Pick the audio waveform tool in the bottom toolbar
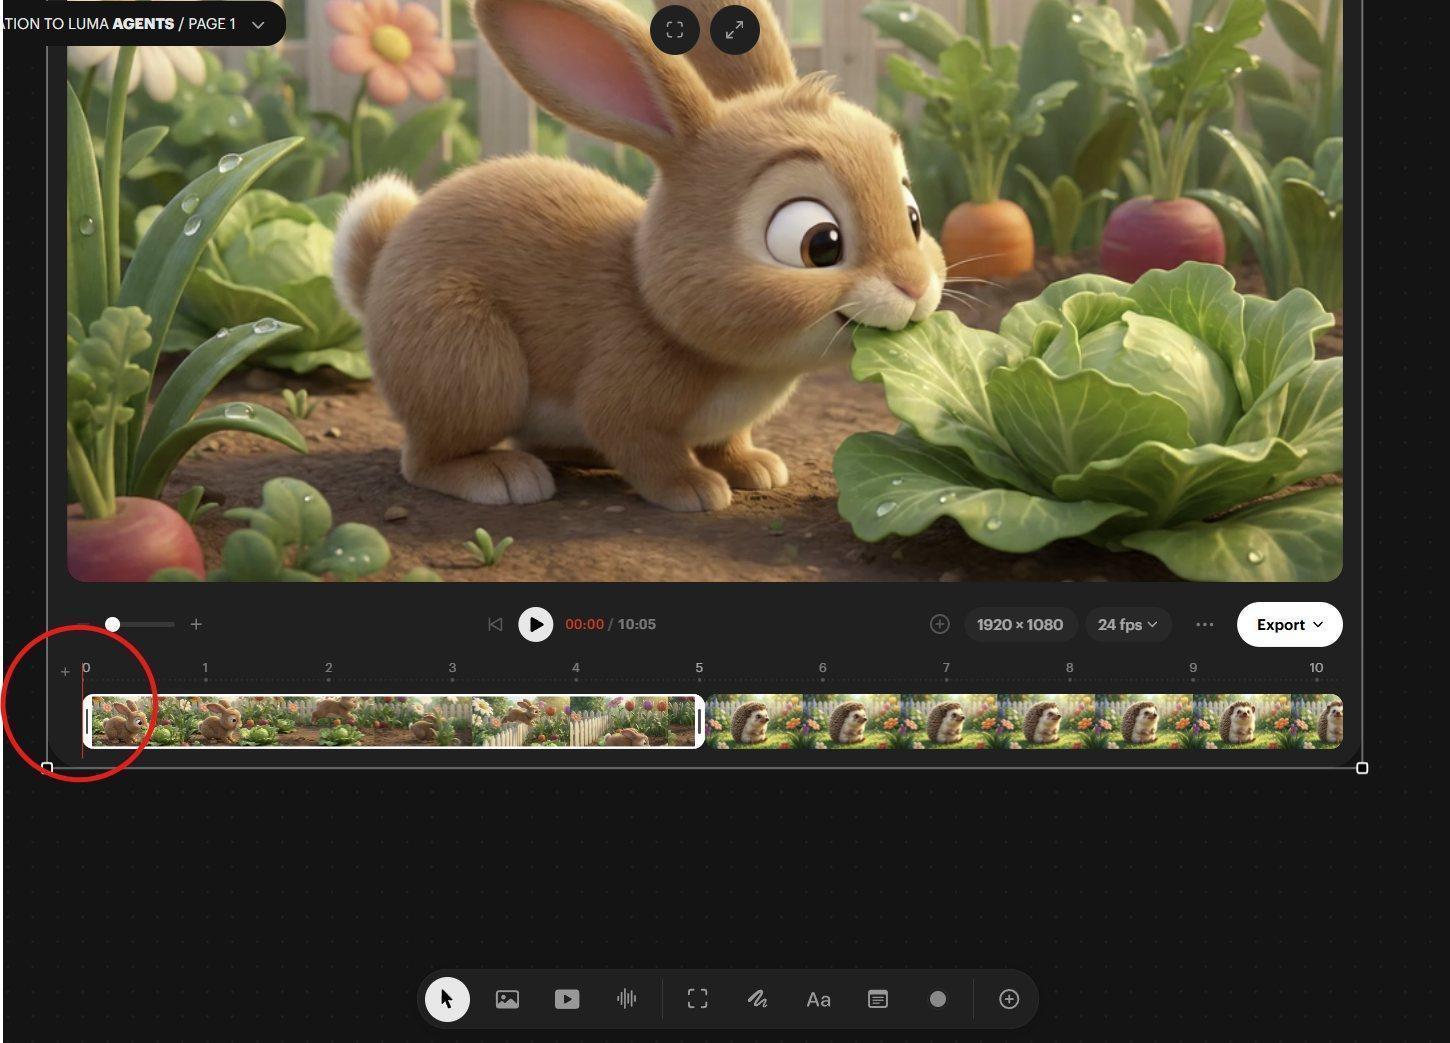1450x1043 pixels. (627, 999)
